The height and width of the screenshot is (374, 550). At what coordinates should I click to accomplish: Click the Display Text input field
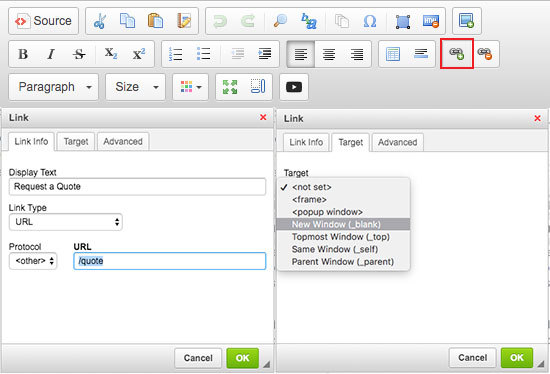[137, 187]
